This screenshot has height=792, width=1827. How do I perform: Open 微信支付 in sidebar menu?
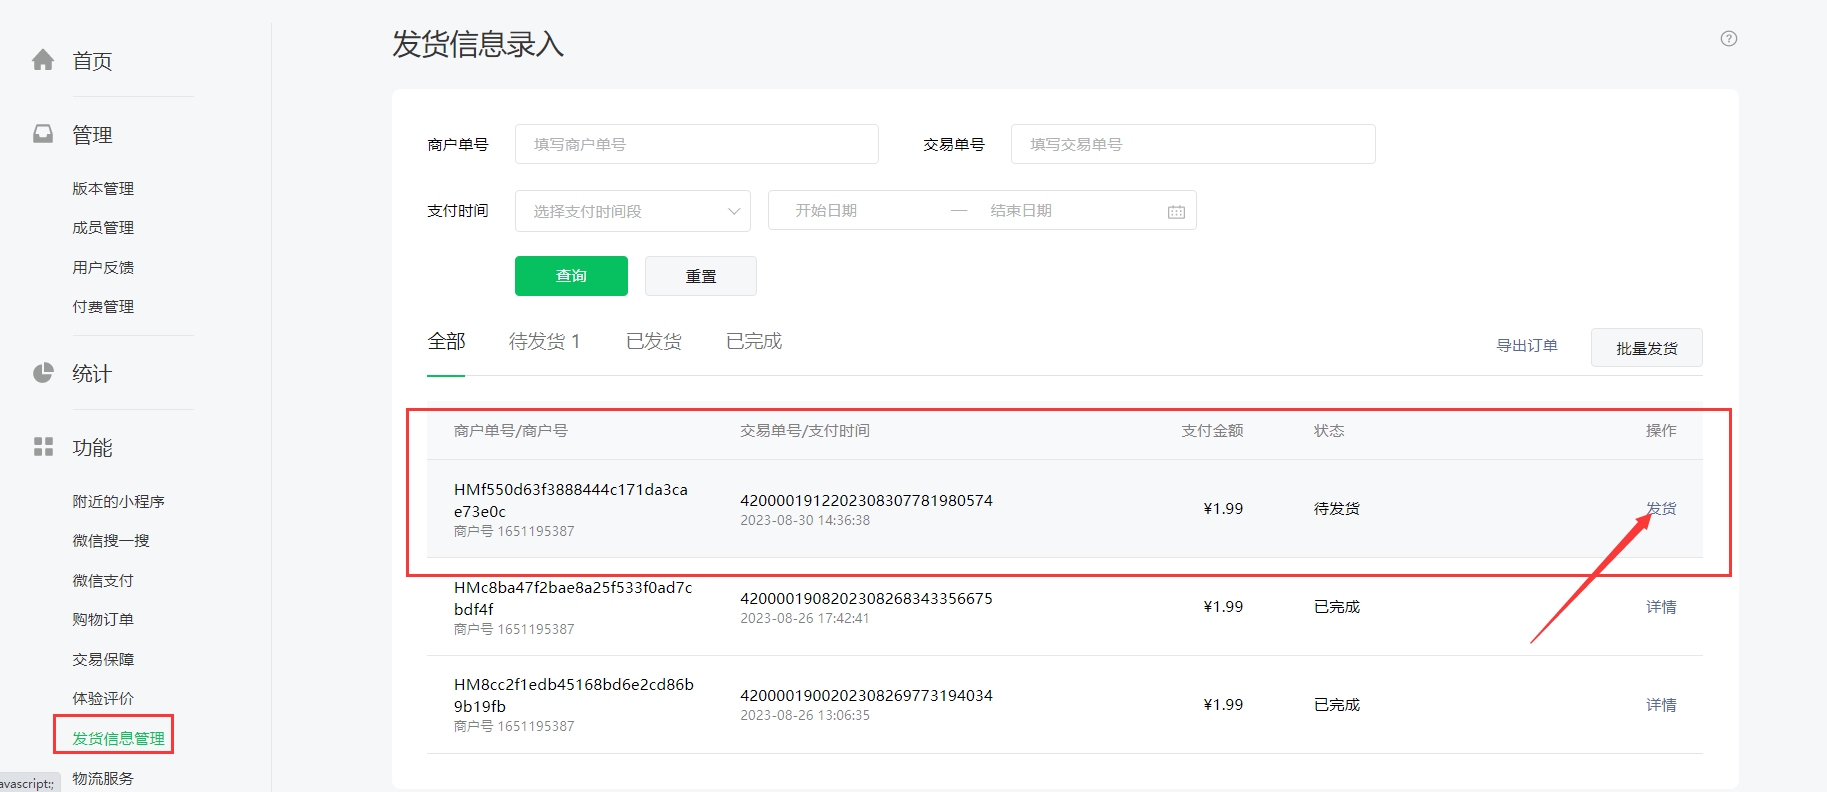(x=103, y=580)
